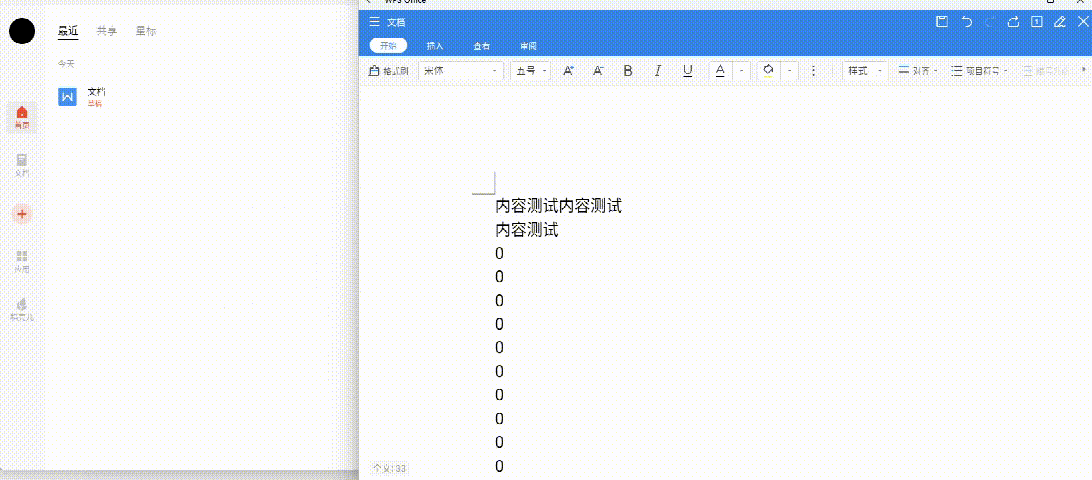Open 文档 in the left sidebar
The width and height of the screenshot is (1092, 480).
[22, 165]
